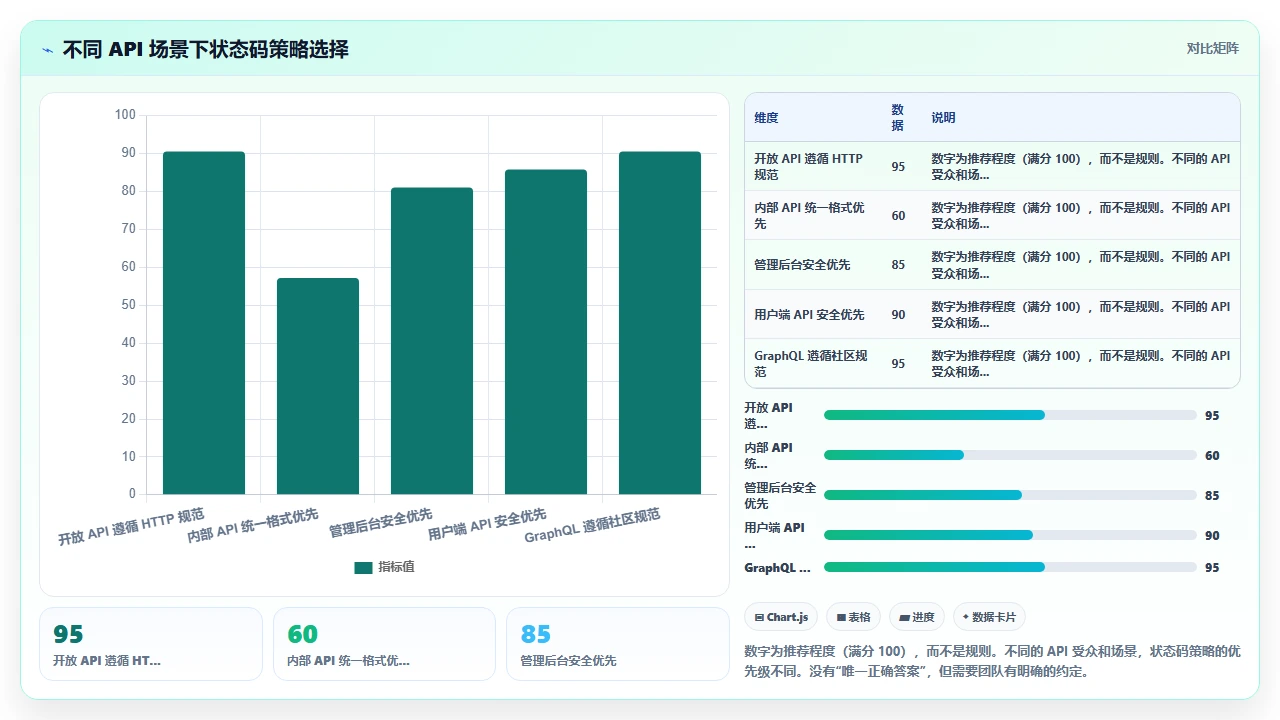Select the 数据卡片 tag
The height and width of the screenshot is (720, 1280).
point(990,617)
